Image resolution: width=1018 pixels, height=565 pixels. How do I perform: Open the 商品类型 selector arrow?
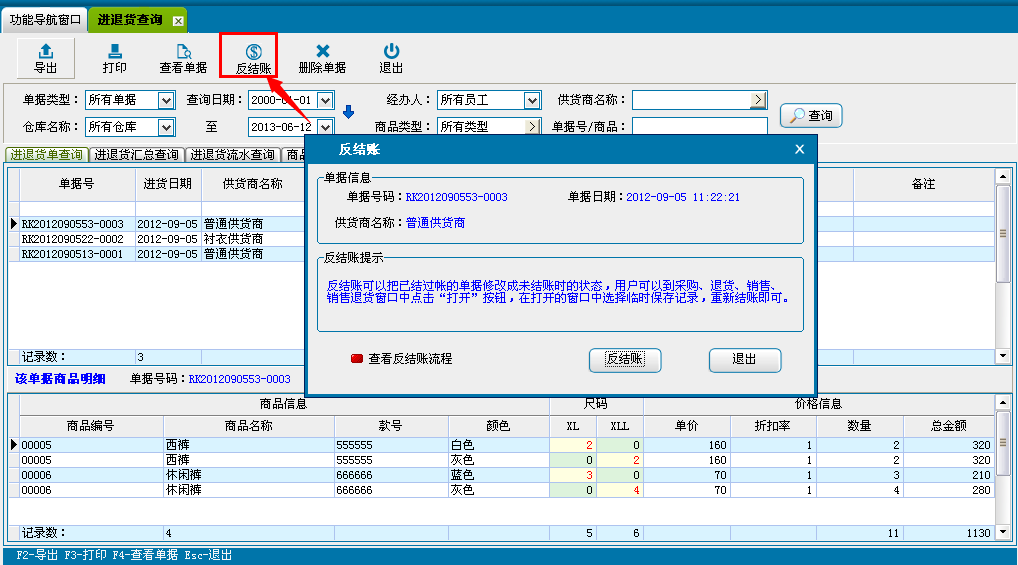(532, 127)
